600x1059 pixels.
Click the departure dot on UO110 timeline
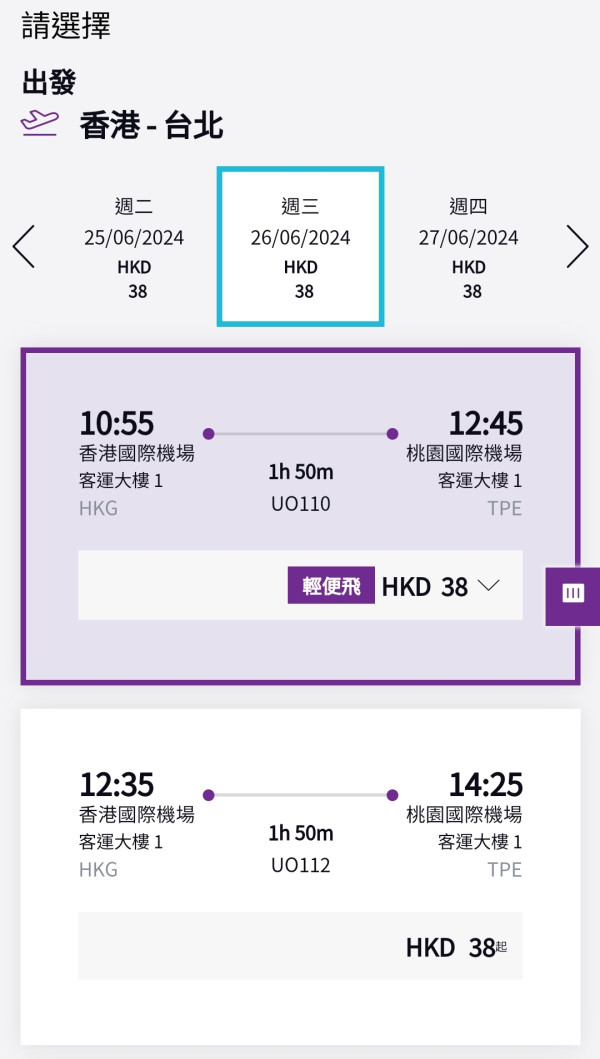point(208,434)
